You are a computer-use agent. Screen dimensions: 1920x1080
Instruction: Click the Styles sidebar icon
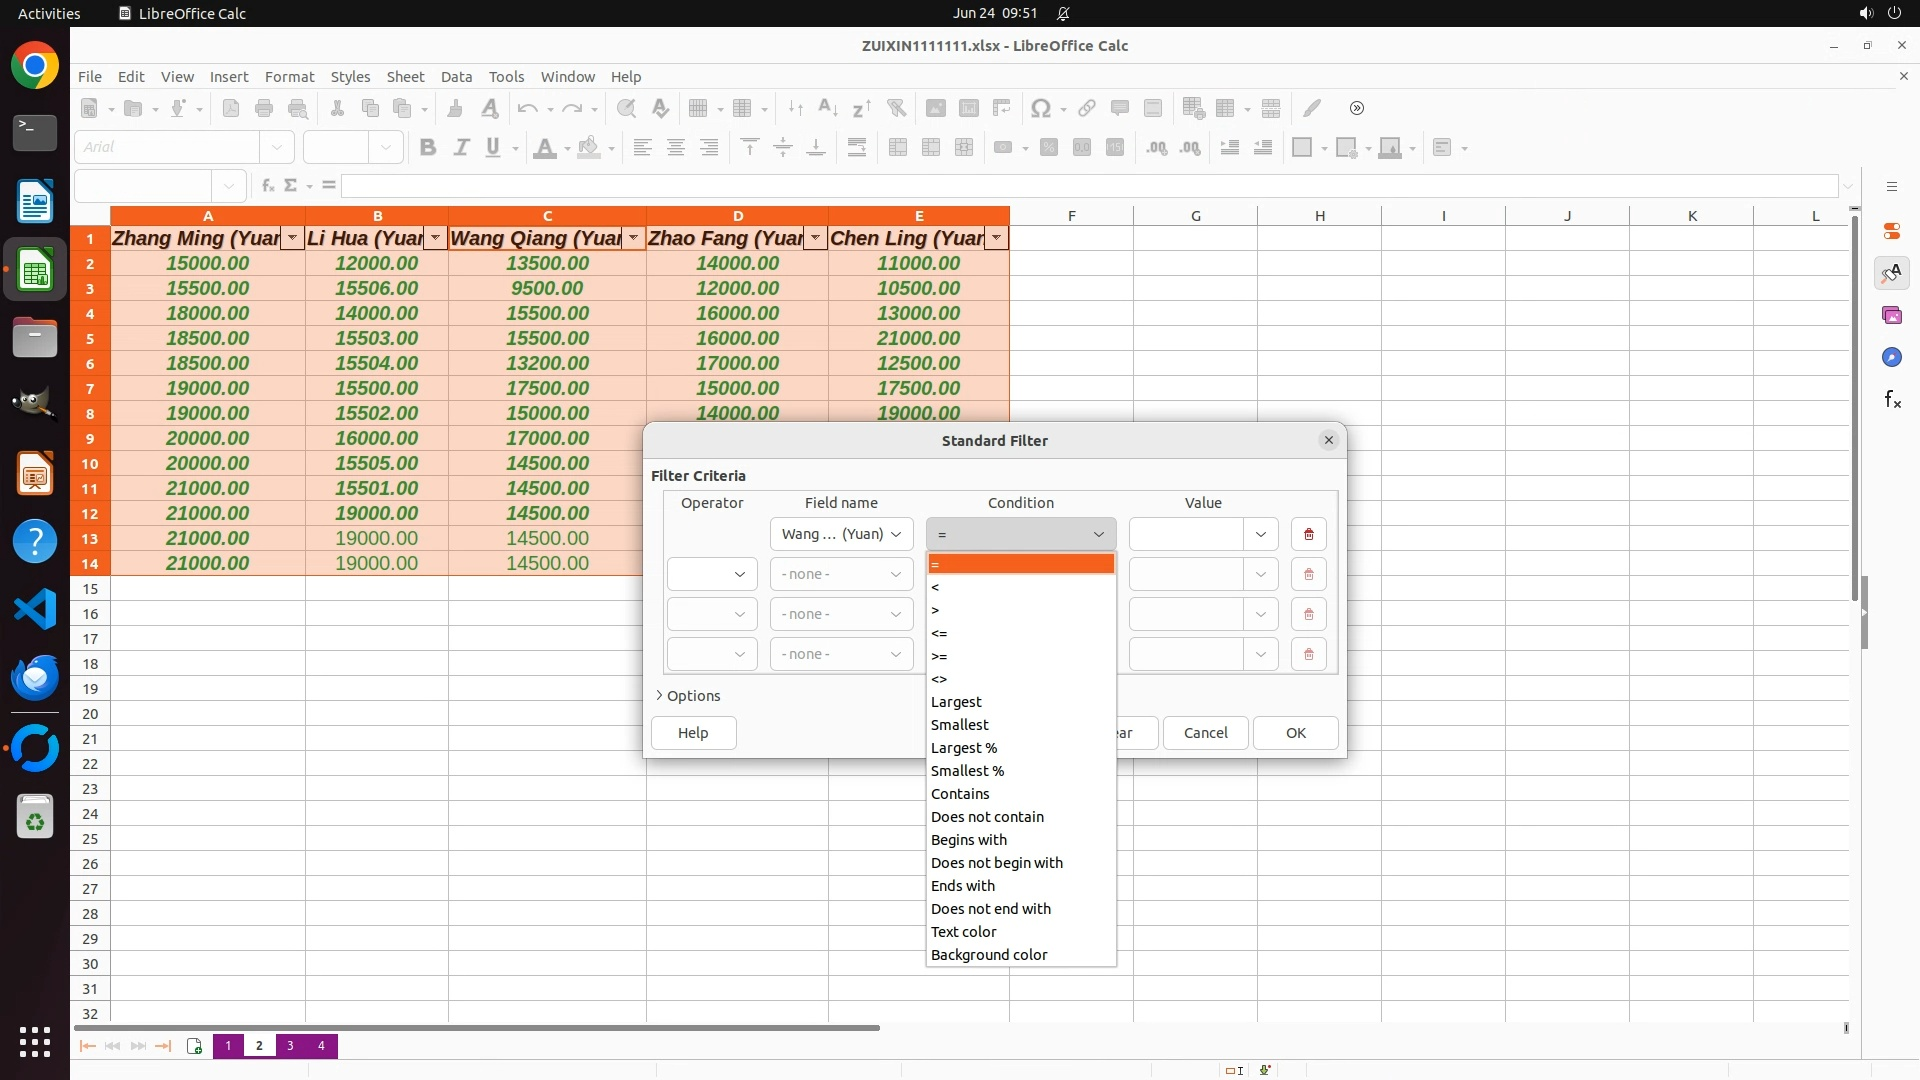point(1891,273)
